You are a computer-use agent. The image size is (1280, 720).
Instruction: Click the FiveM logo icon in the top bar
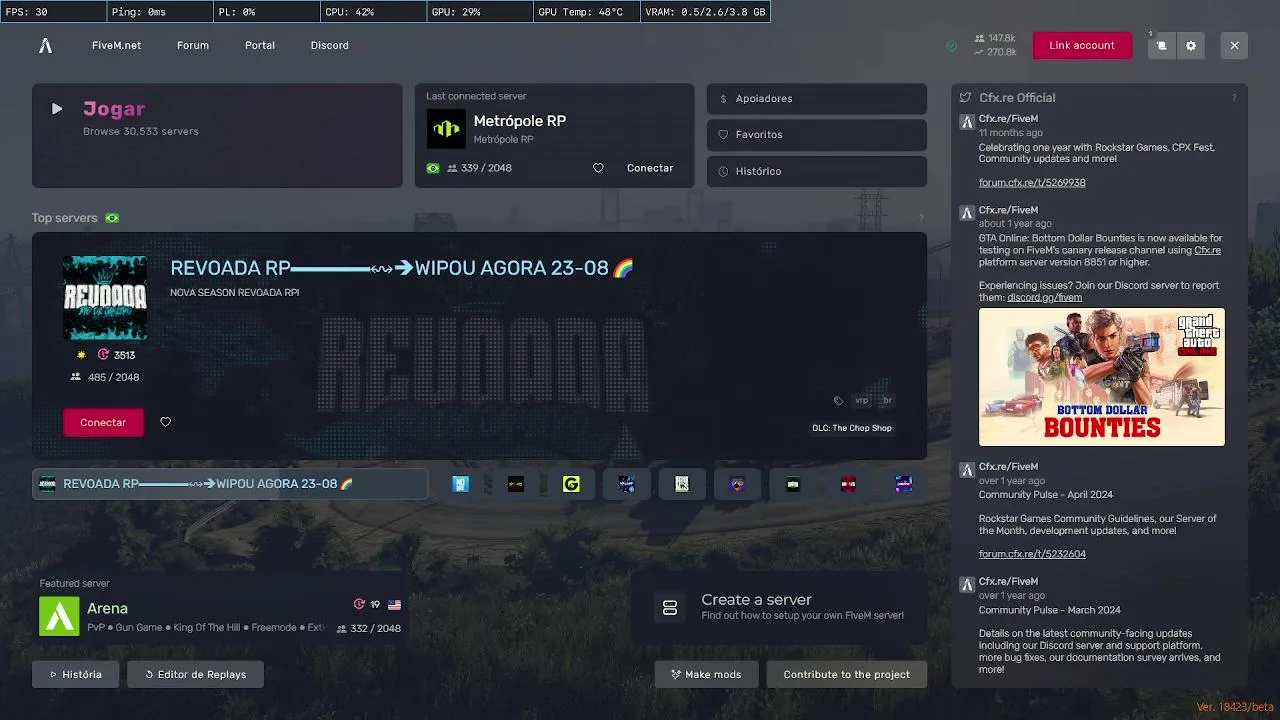pyautogui.click(x=45, y=45)
